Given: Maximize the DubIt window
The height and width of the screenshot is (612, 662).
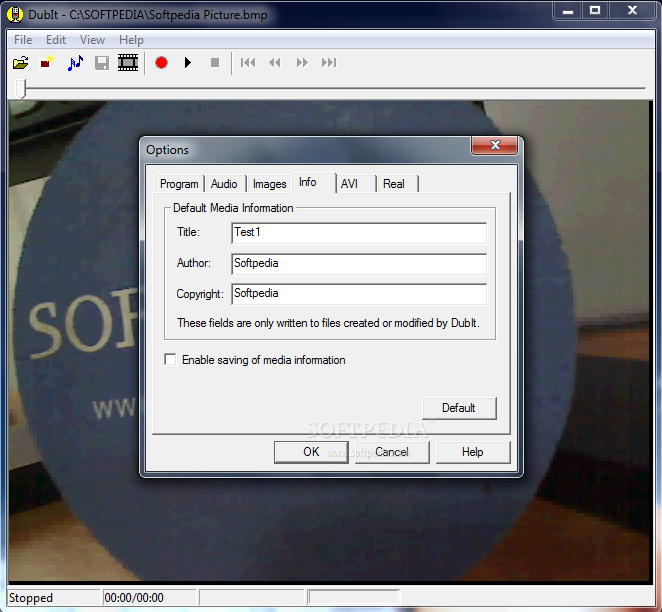Looking at the screenshot, I should (595, 11).
